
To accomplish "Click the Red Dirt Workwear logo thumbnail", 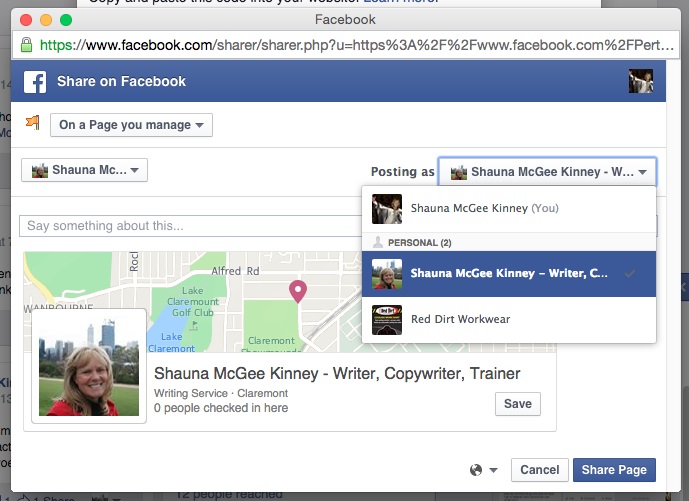I will [387, 320].
